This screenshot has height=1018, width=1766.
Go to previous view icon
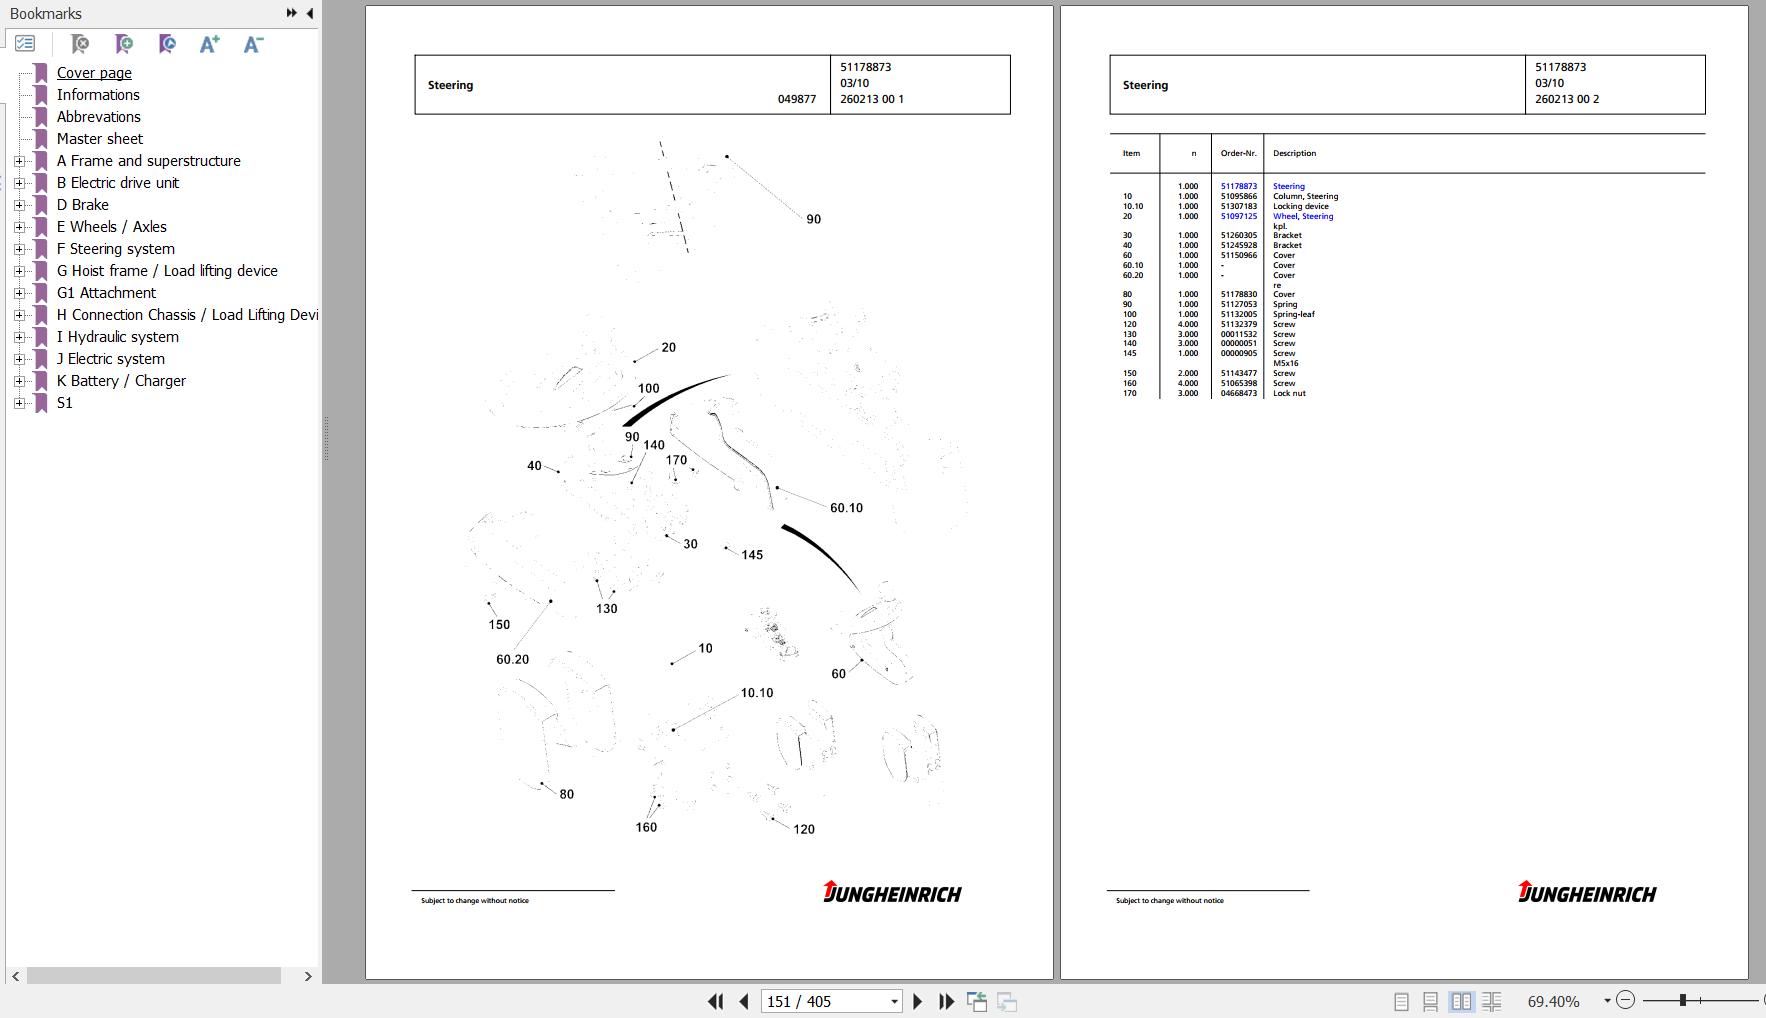pos(977,1001)
